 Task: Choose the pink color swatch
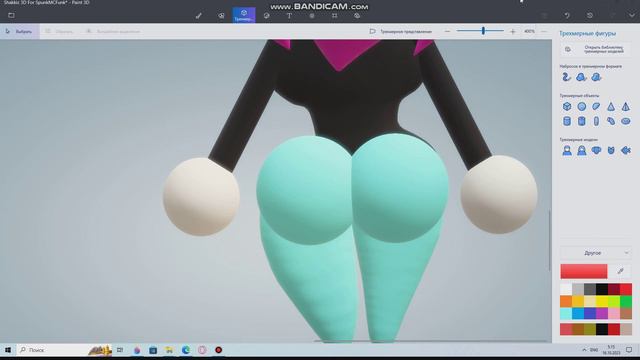point(614,313)
